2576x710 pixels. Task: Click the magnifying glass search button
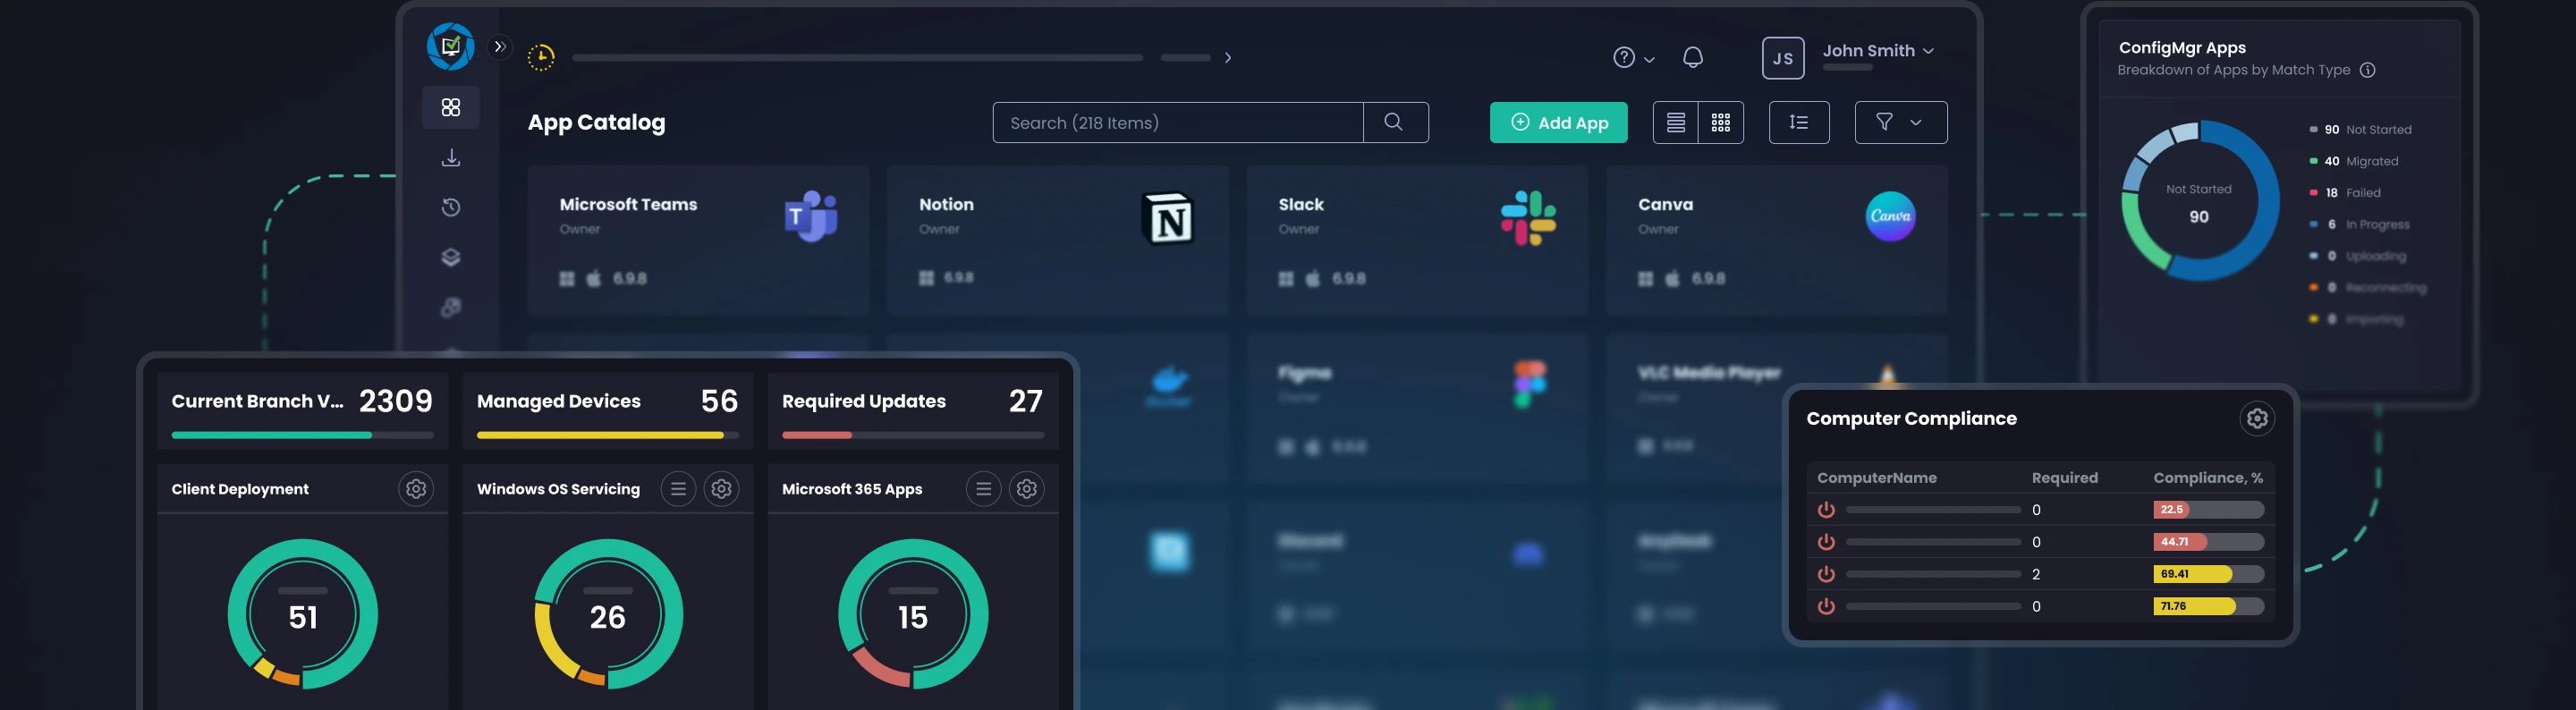click(1395, 122)
